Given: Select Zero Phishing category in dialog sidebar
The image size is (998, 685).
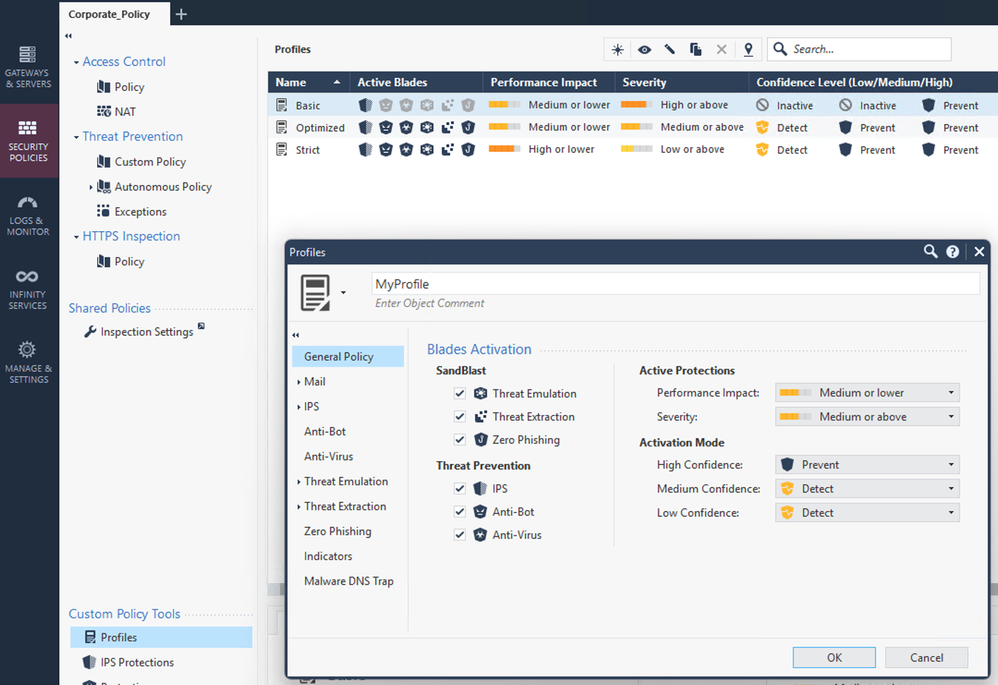Looking at the screenshot, I should pyautogui.click(x=337, y=532).
